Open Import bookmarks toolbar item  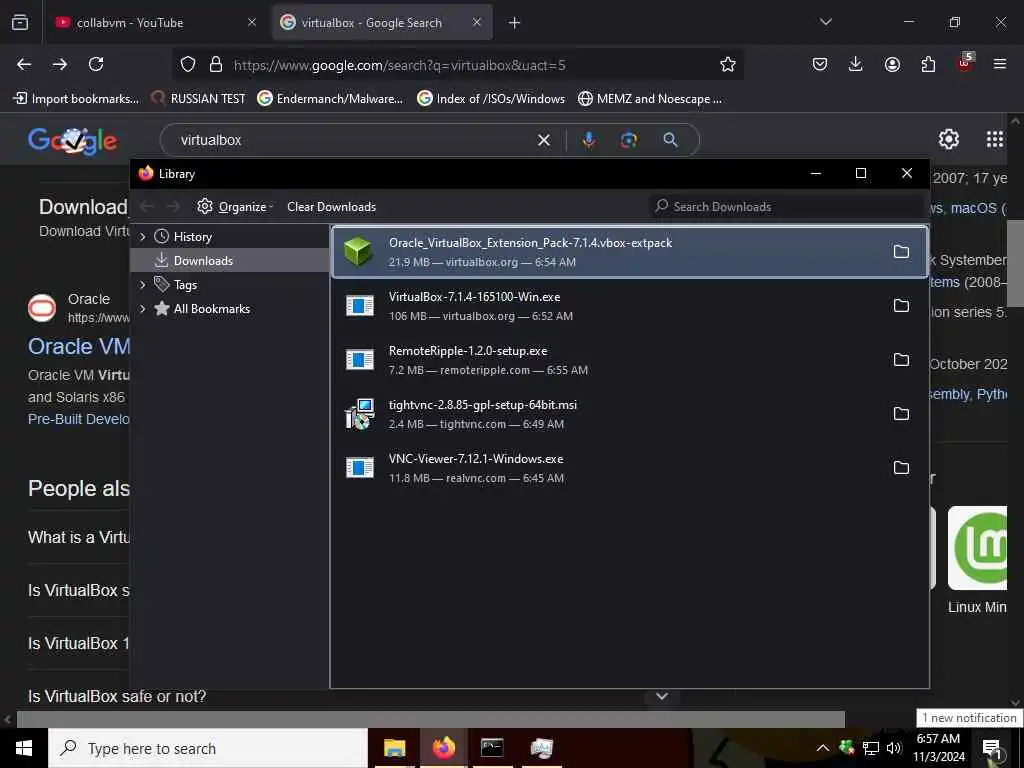point(76,99)
